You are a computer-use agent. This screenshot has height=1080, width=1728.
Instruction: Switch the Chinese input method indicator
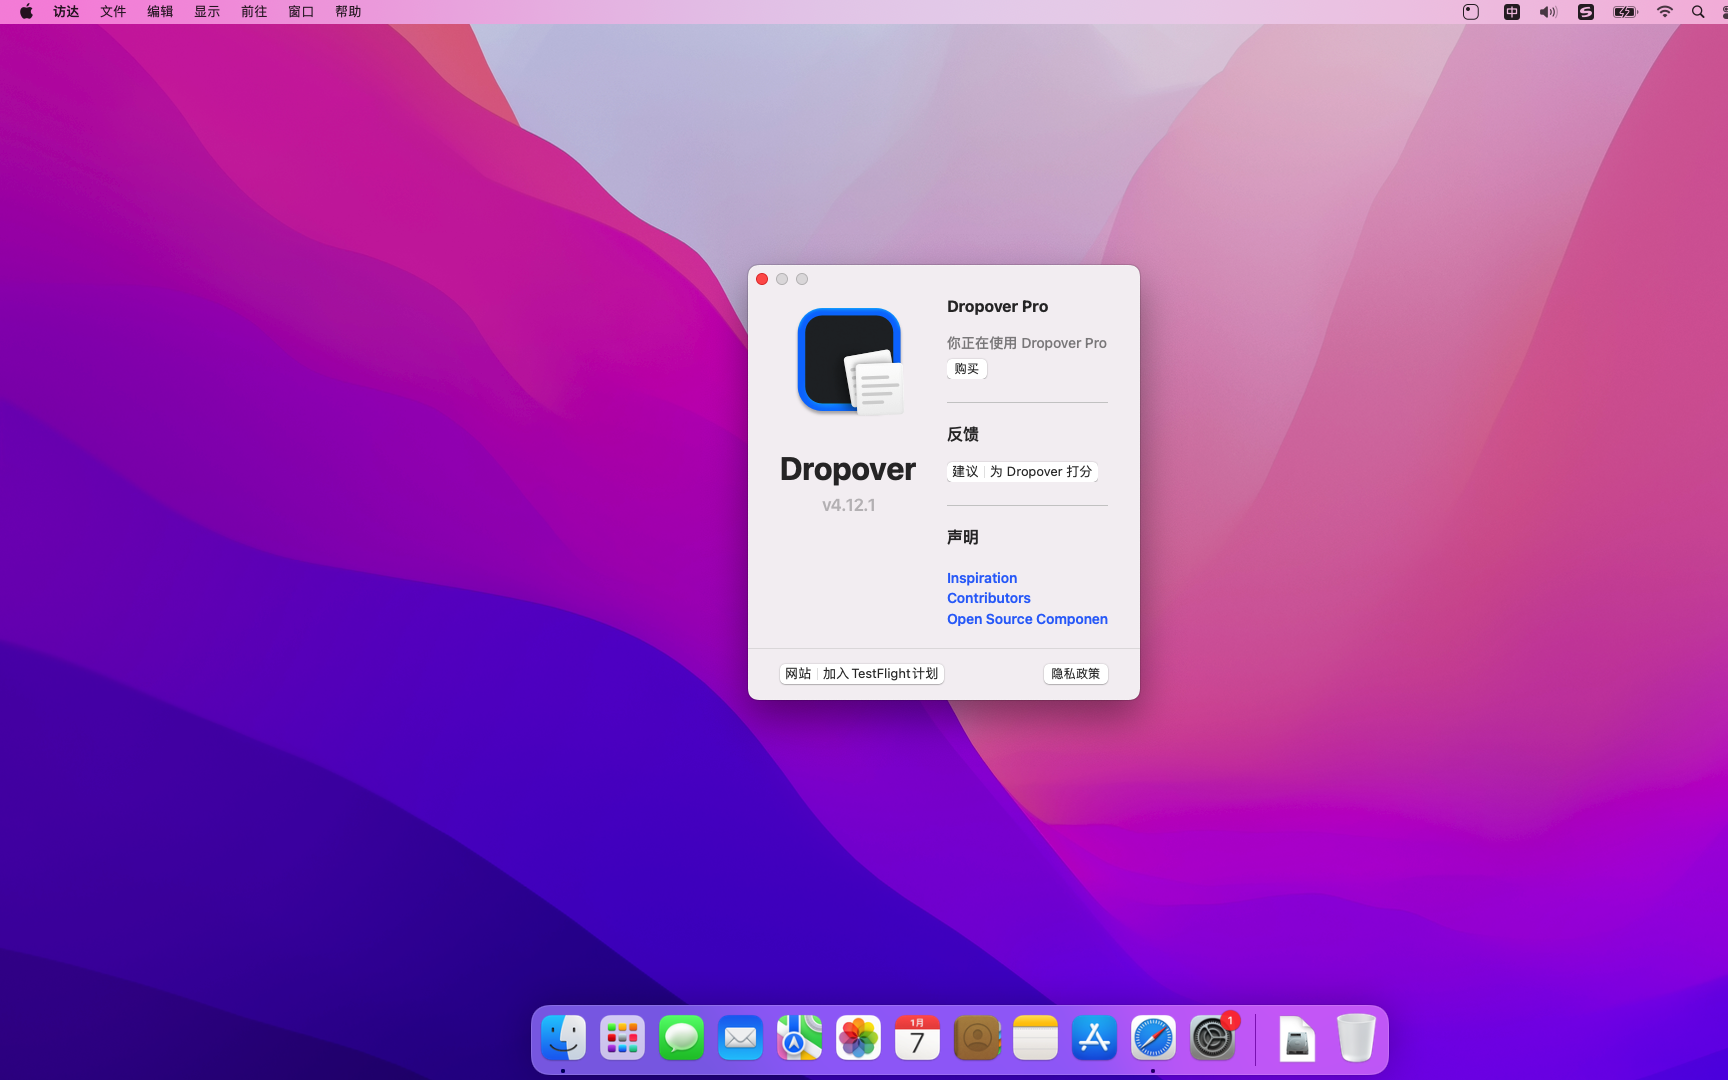coord(1512,12)
